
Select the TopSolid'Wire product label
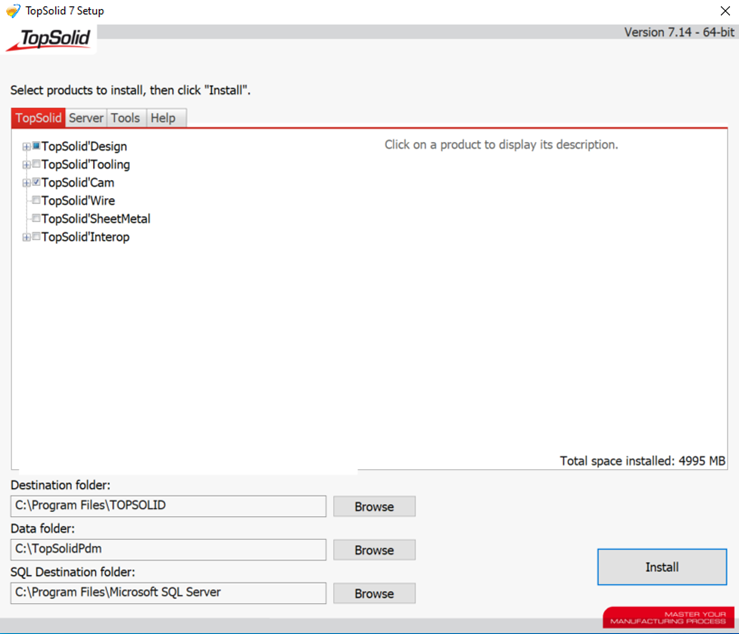(x=78, y=201)
